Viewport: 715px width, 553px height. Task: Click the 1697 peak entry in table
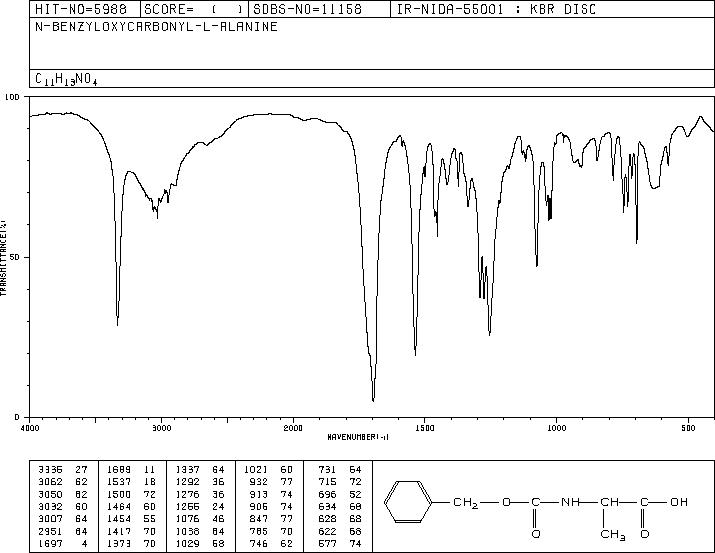(62, 544)
